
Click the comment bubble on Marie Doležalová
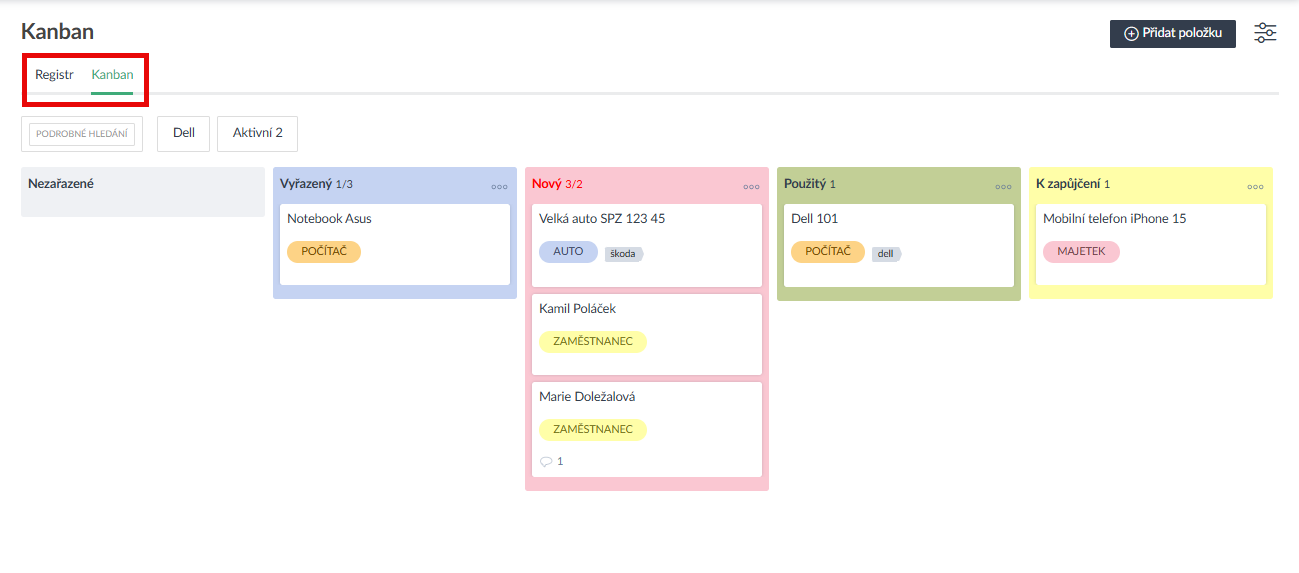coord(546,462)
